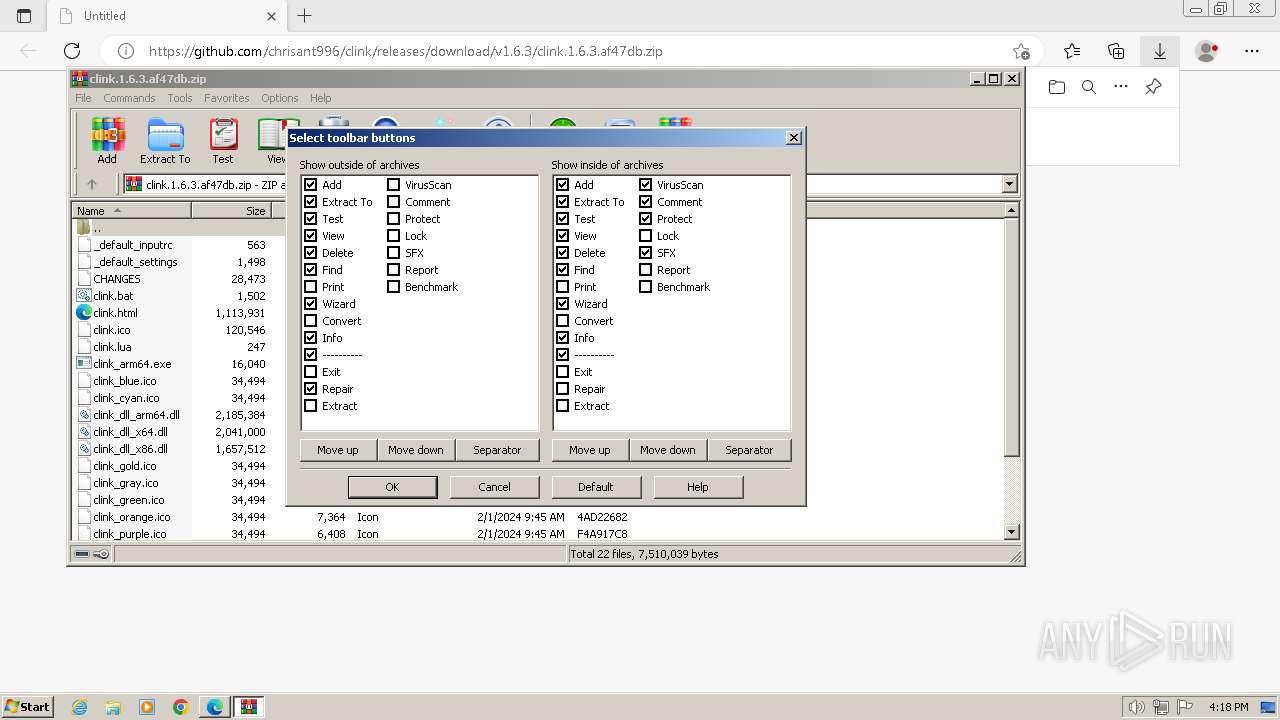
Task: Open Edge profile avatar
Action: 1207,51
